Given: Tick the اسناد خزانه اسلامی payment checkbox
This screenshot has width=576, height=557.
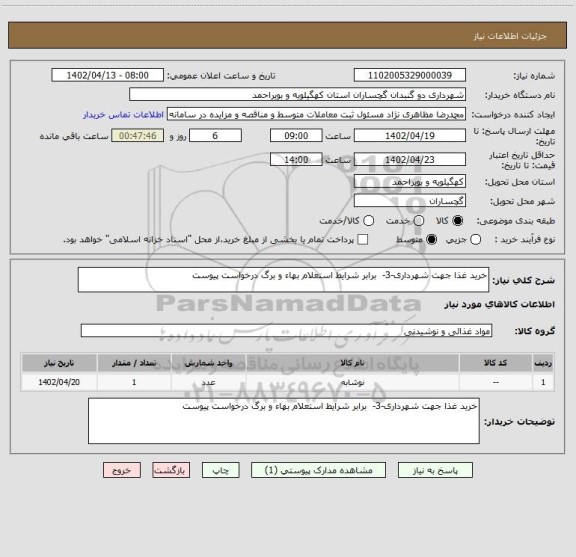Looking at the screenshot, I should pos(363,240).
